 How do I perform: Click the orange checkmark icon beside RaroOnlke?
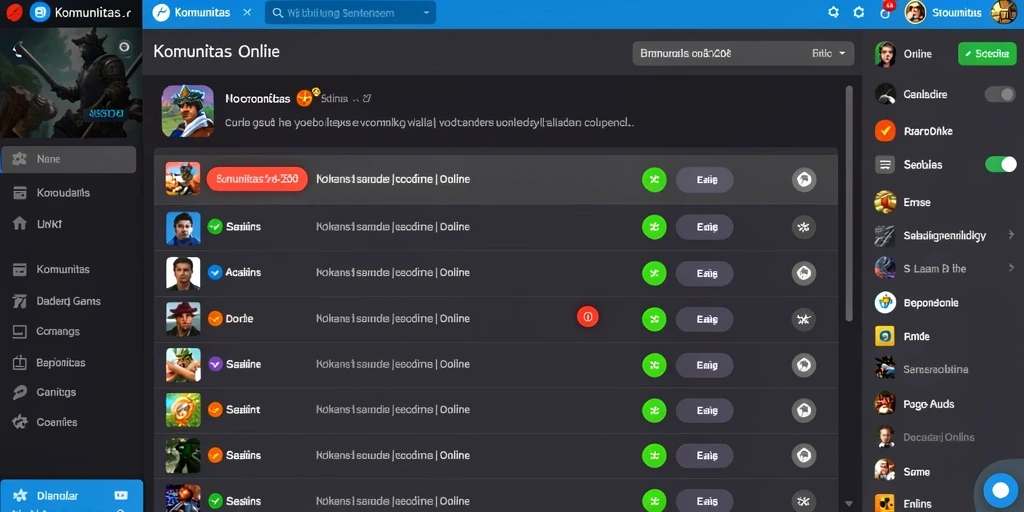tap(885, 131)
